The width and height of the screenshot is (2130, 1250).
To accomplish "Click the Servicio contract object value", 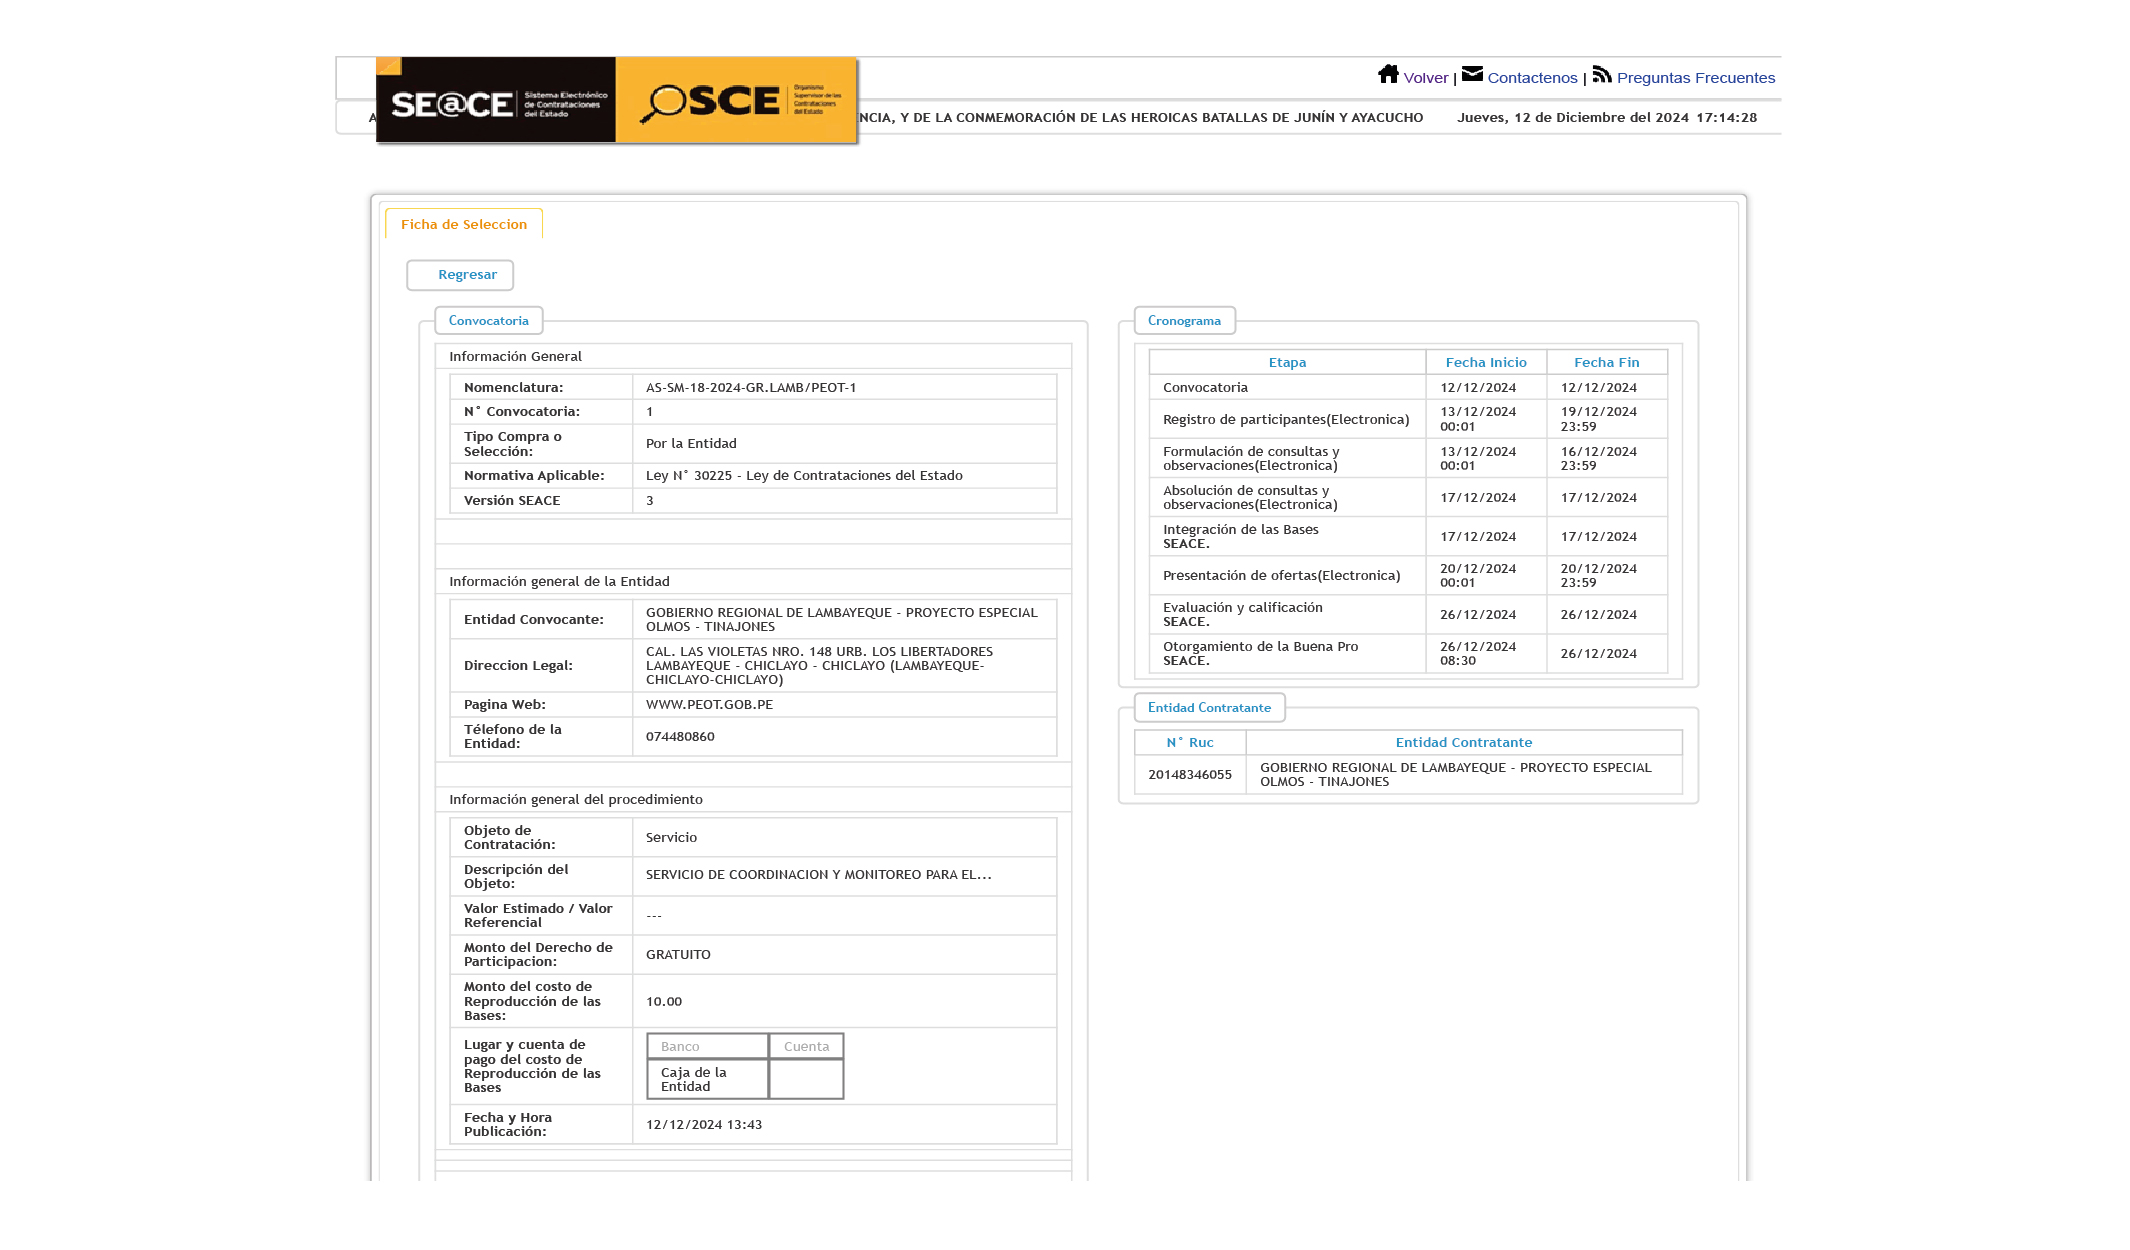I will pos(671,838).
